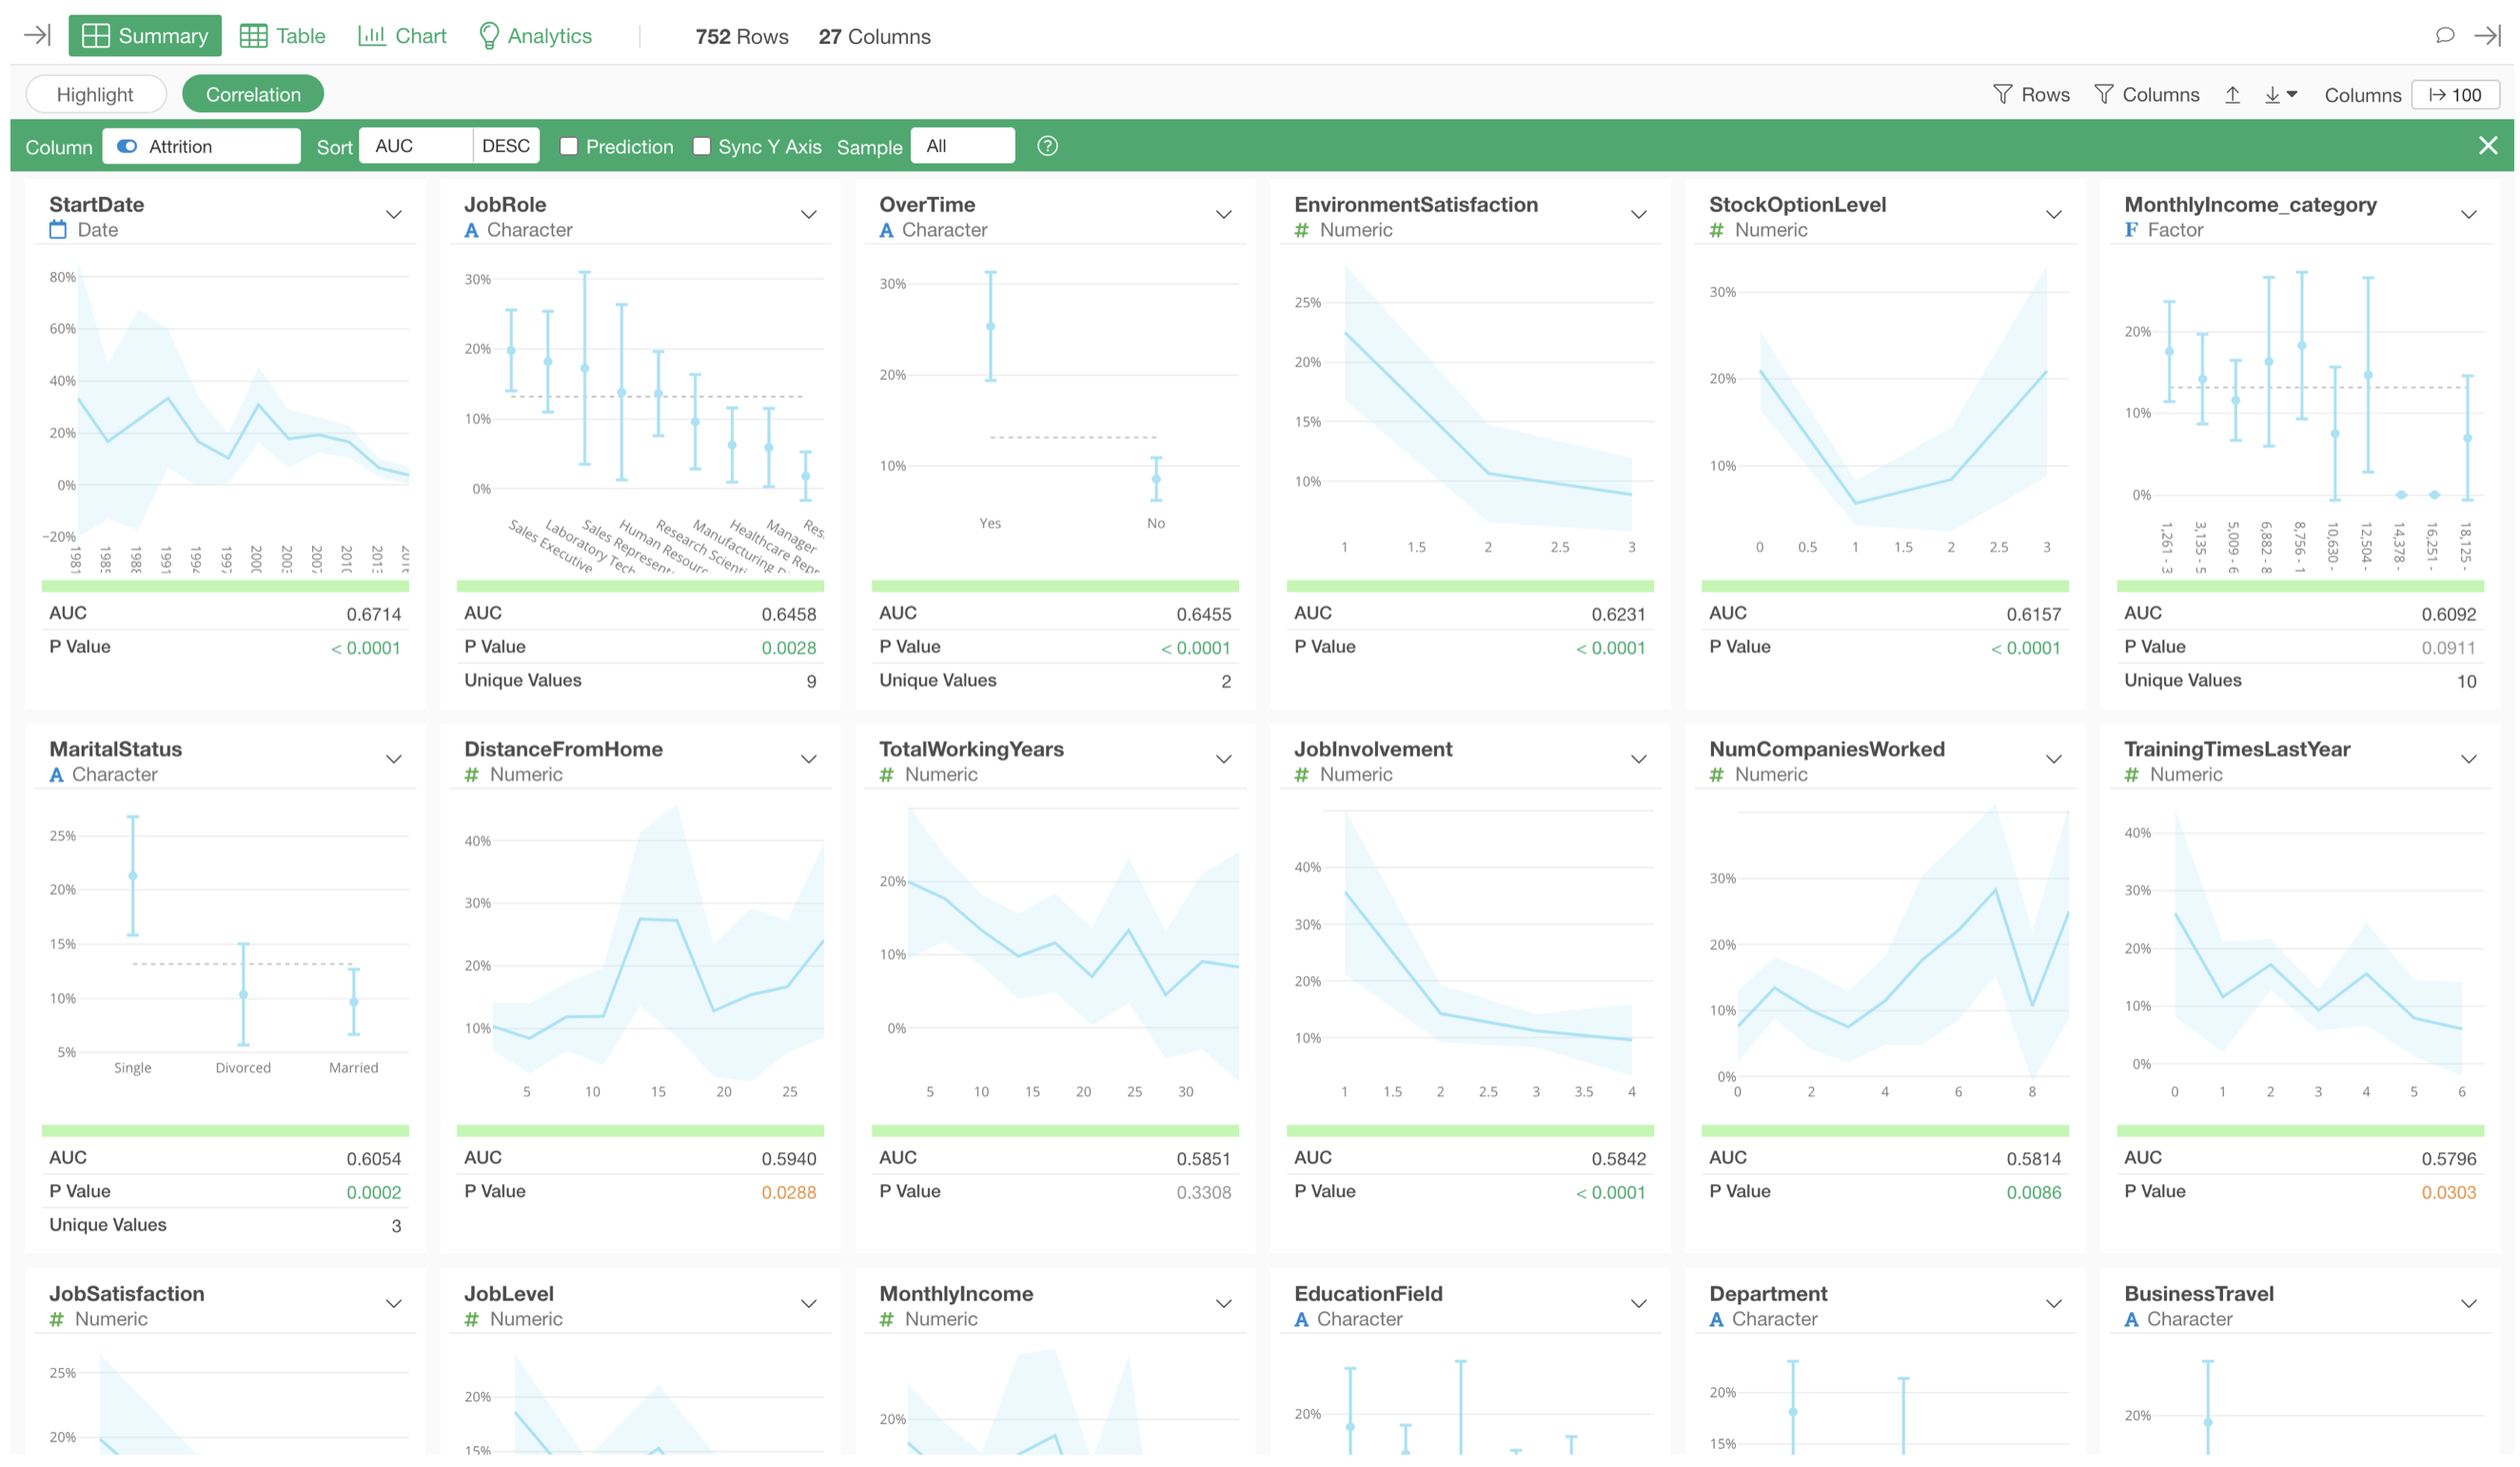Image resolution: width=2520 pixels, height=1467 pixels.
Task: Open the Sample All dropdown
Action: tap(962, 146)
